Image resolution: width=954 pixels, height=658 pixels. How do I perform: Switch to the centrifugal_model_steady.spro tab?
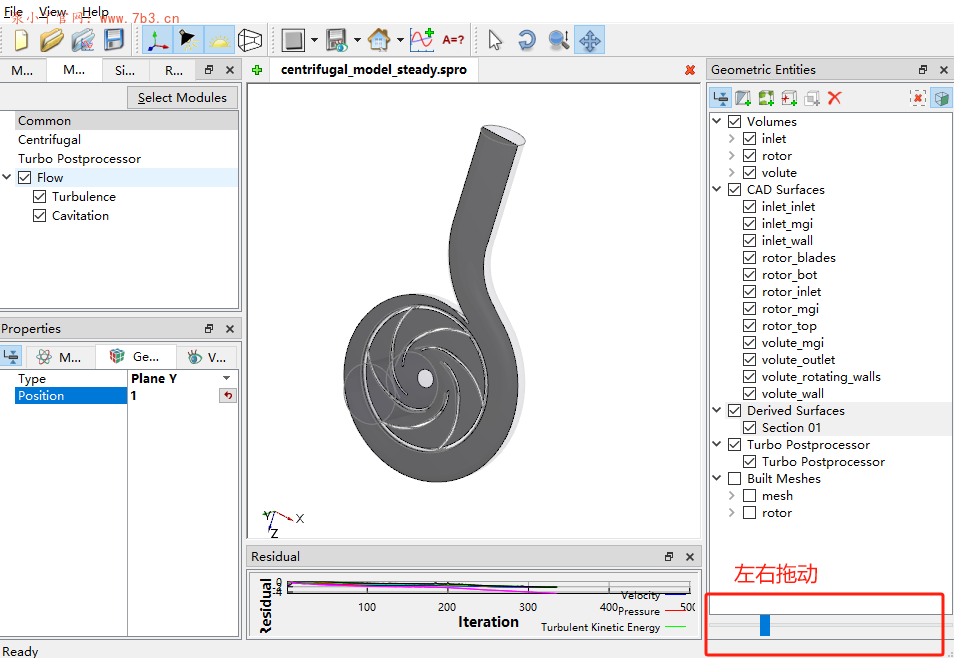372,70
